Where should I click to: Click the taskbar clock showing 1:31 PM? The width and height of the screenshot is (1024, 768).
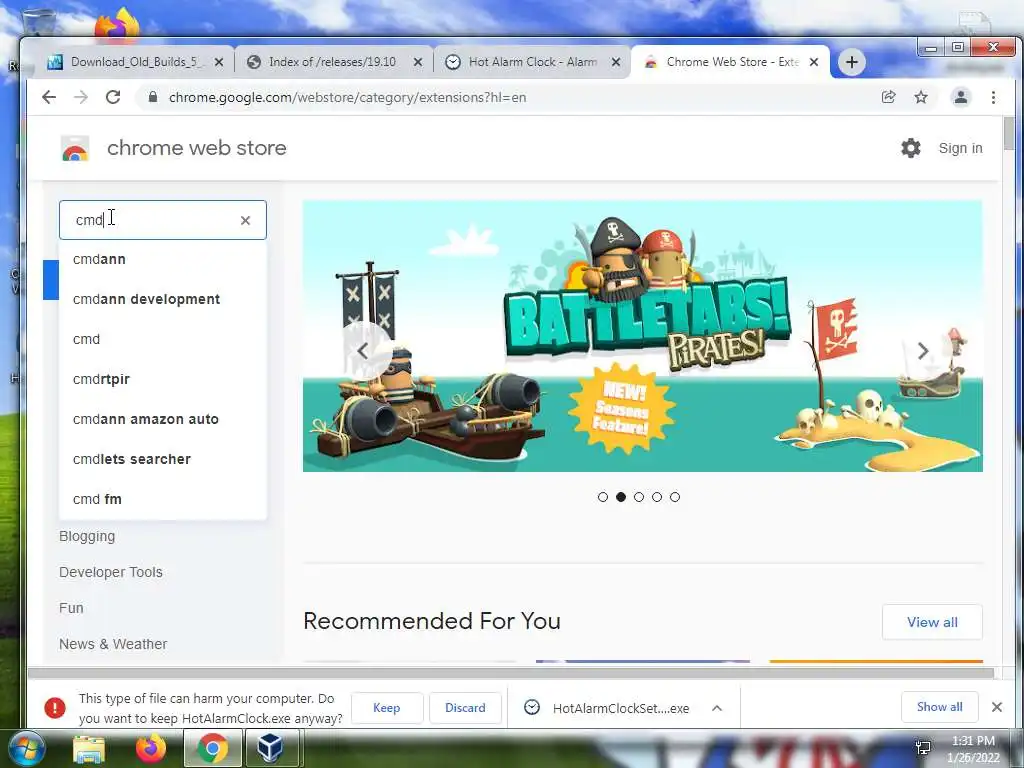click(973, 749)
